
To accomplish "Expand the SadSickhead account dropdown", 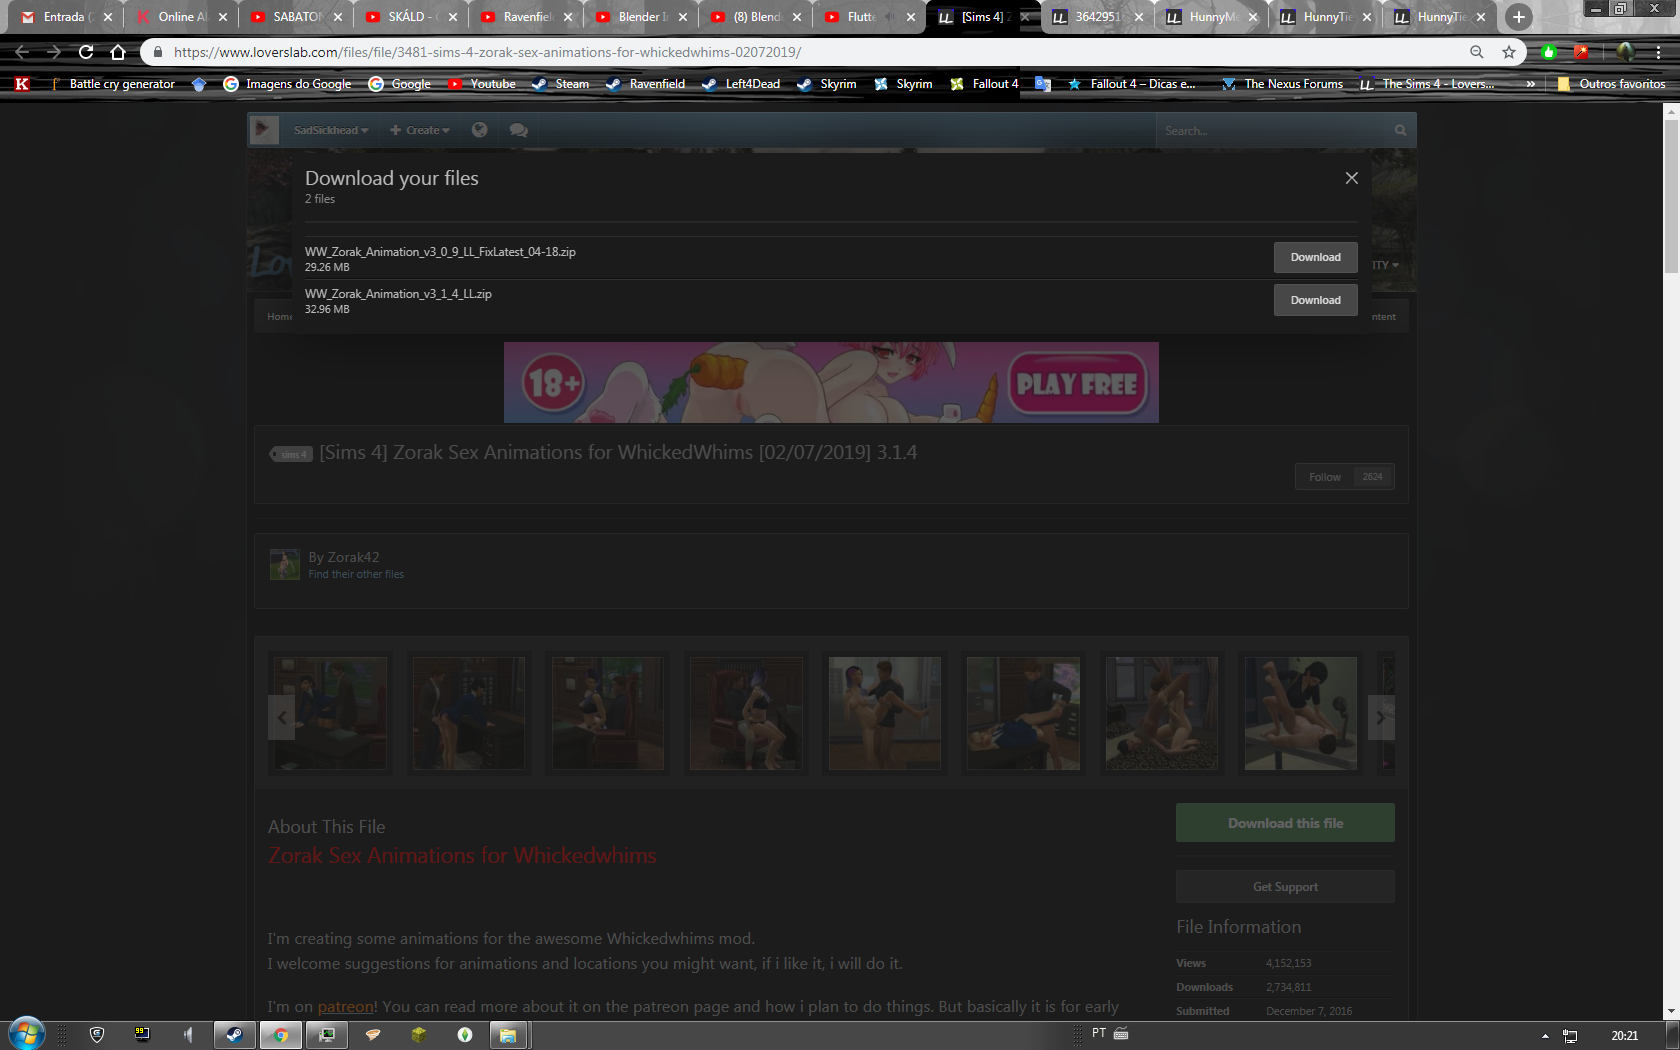I will (331, 130).
